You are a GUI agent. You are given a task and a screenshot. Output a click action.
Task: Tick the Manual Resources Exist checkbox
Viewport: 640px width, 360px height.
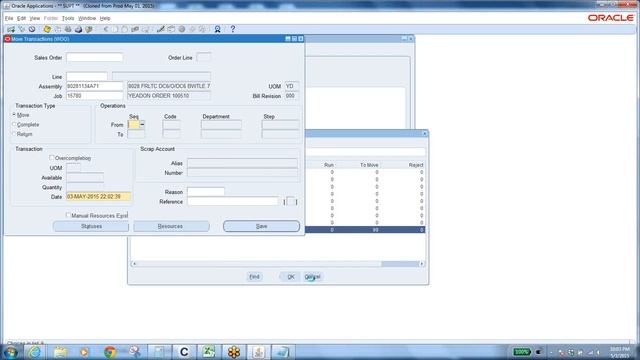click(68, 215)
